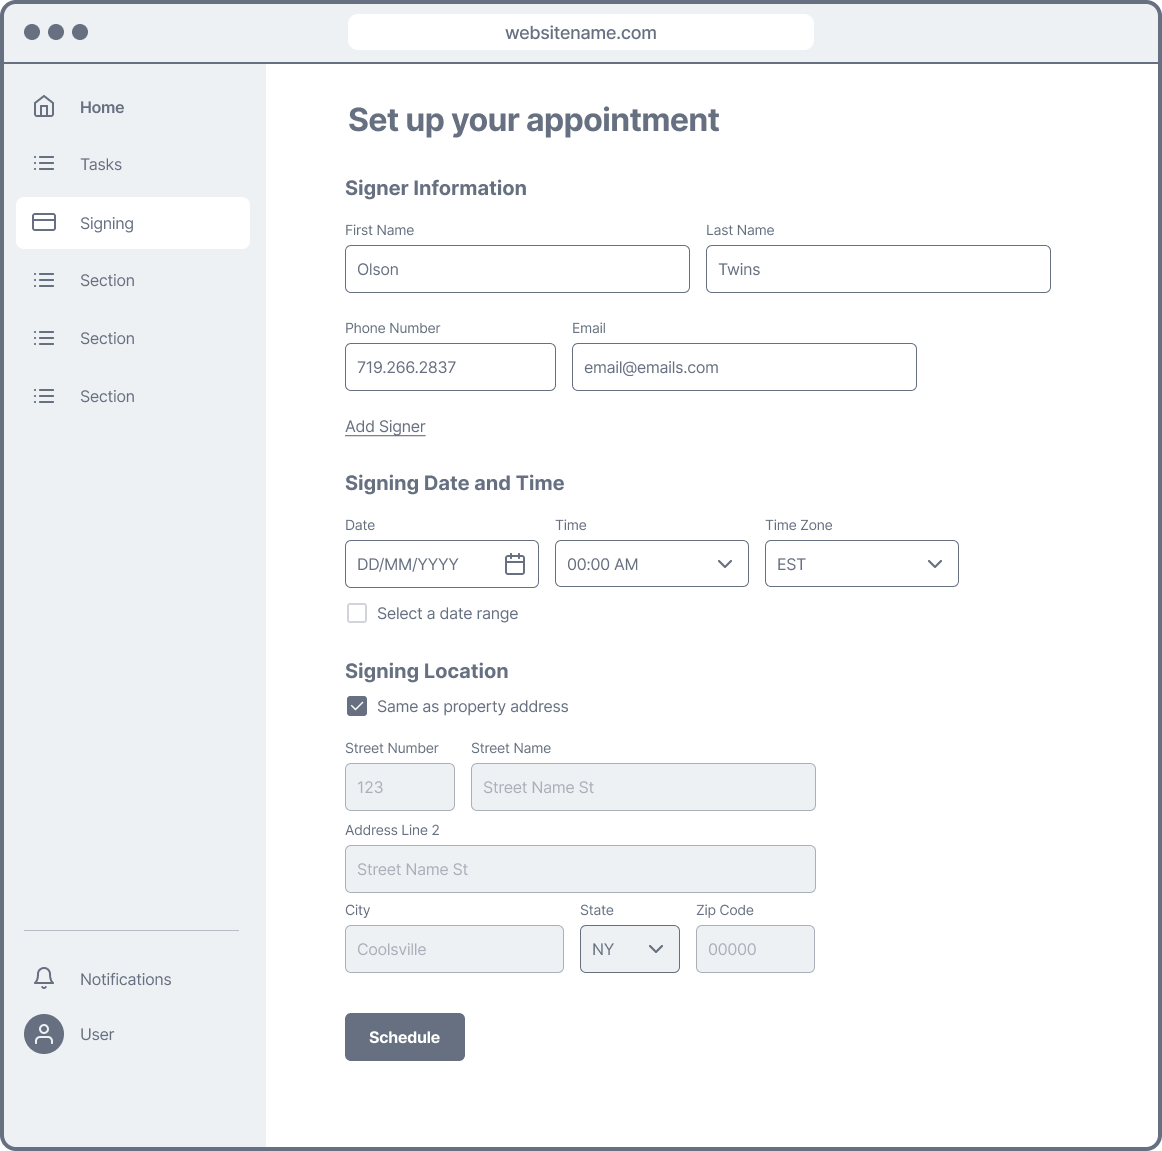Click the websitename.com address bar
This screenshot has height=1151, width=1162.
pos(581,33)
